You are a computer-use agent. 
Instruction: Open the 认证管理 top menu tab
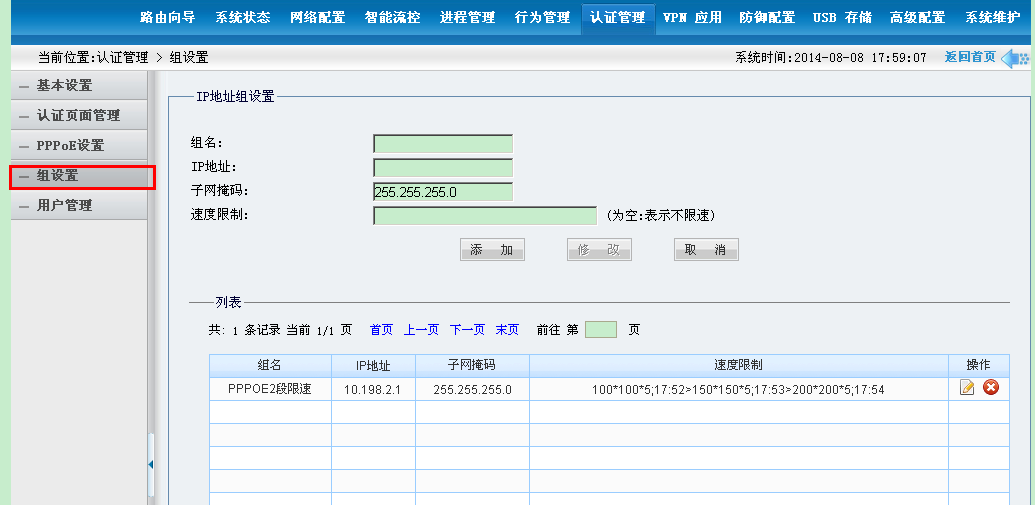point(617,17)
